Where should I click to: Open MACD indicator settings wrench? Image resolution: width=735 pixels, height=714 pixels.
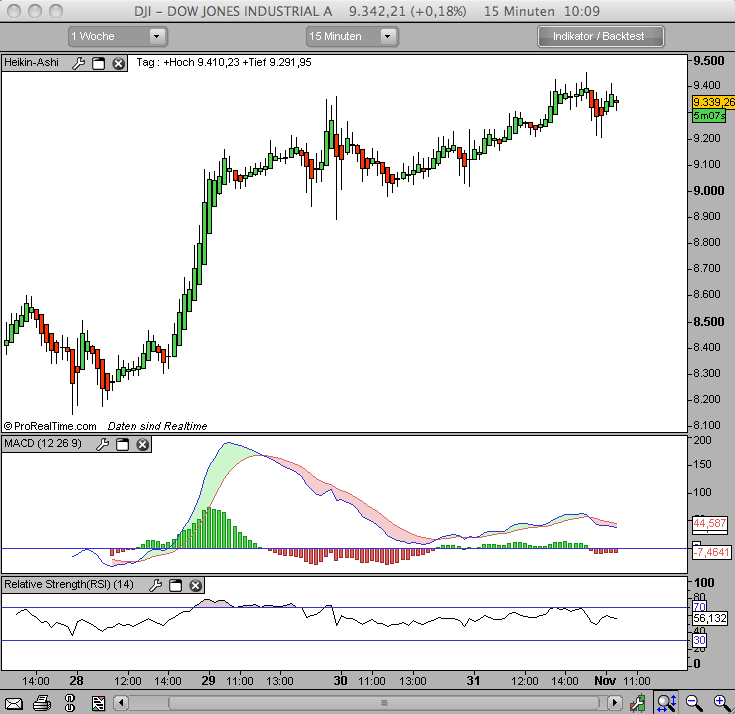pos(103,444)
